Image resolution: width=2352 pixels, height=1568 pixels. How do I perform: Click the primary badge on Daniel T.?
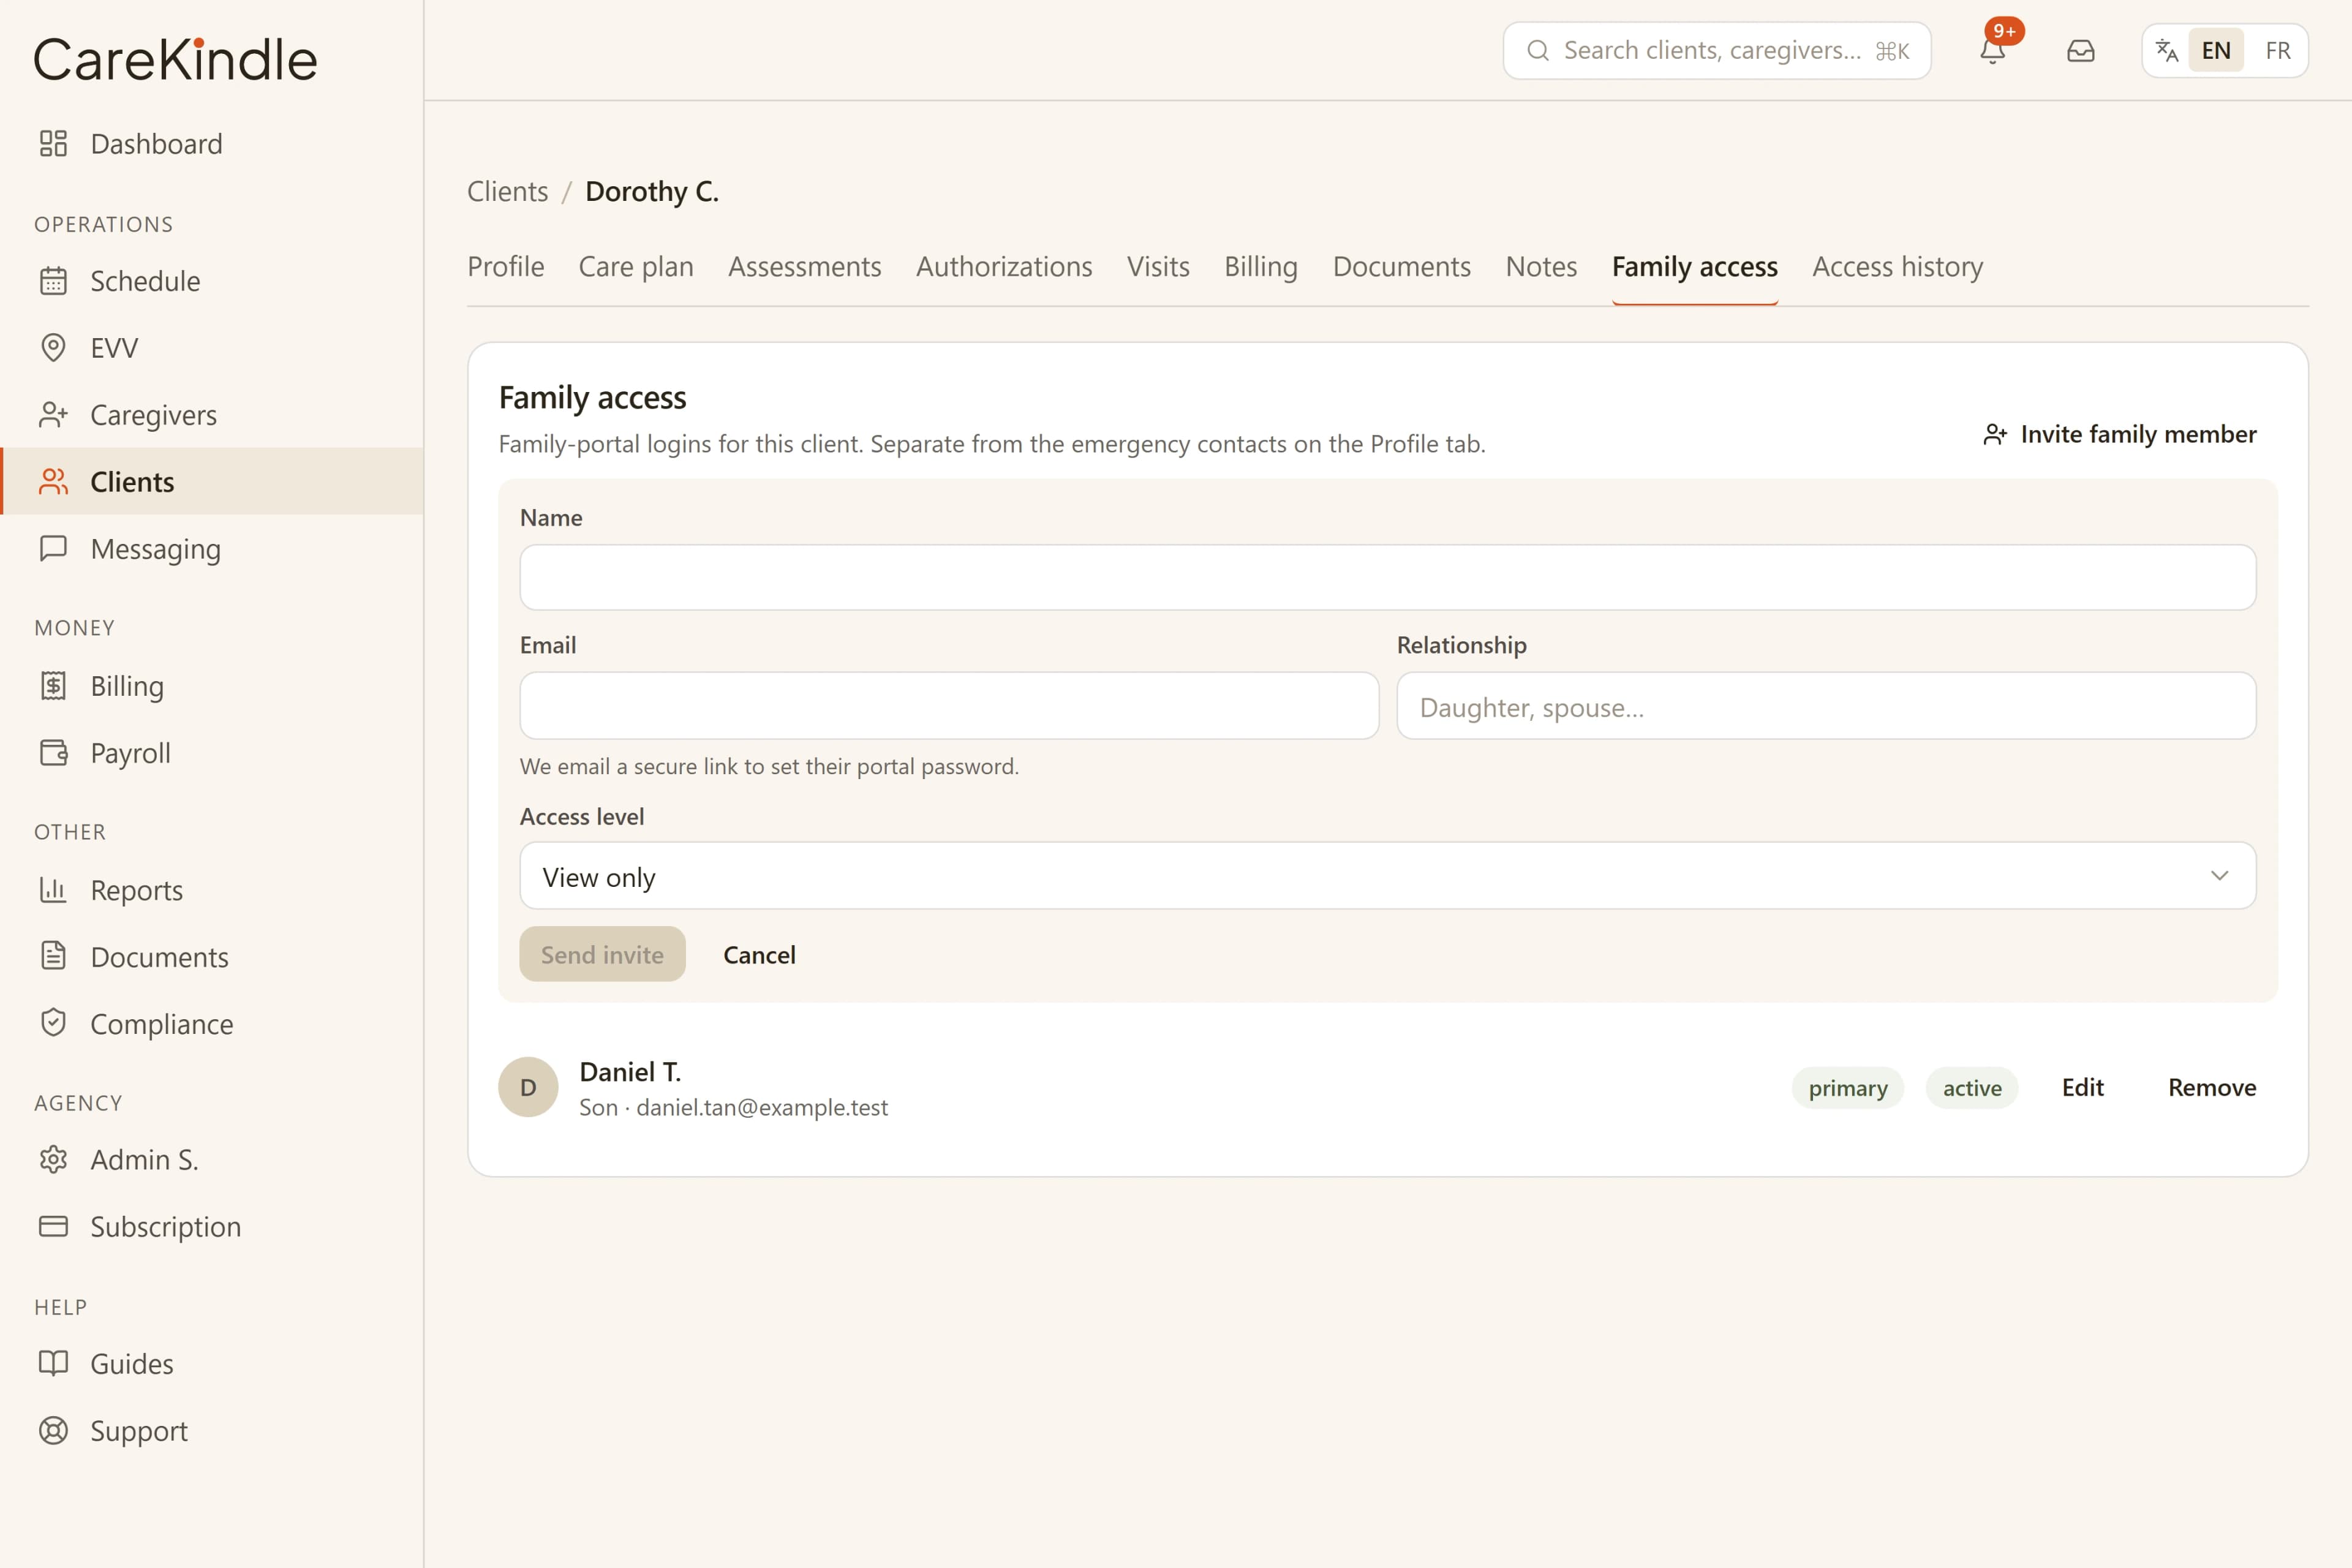click(x=1848, y=1088)
